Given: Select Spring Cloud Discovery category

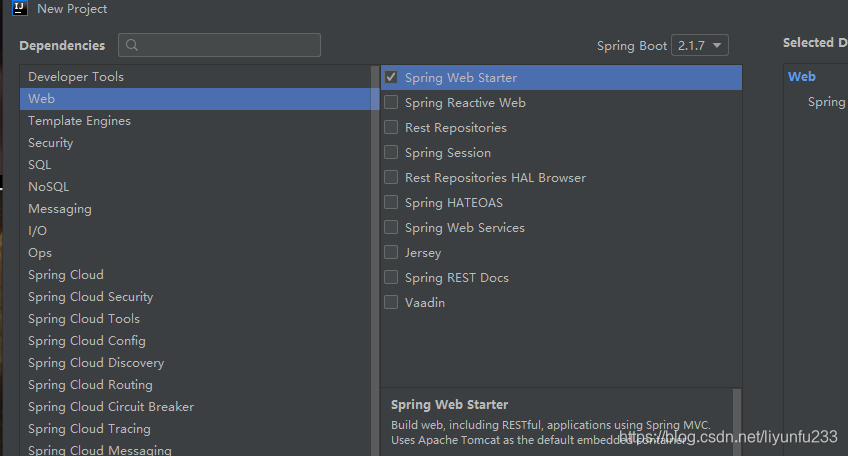Looking at the screenshot, I should point(196,363).
